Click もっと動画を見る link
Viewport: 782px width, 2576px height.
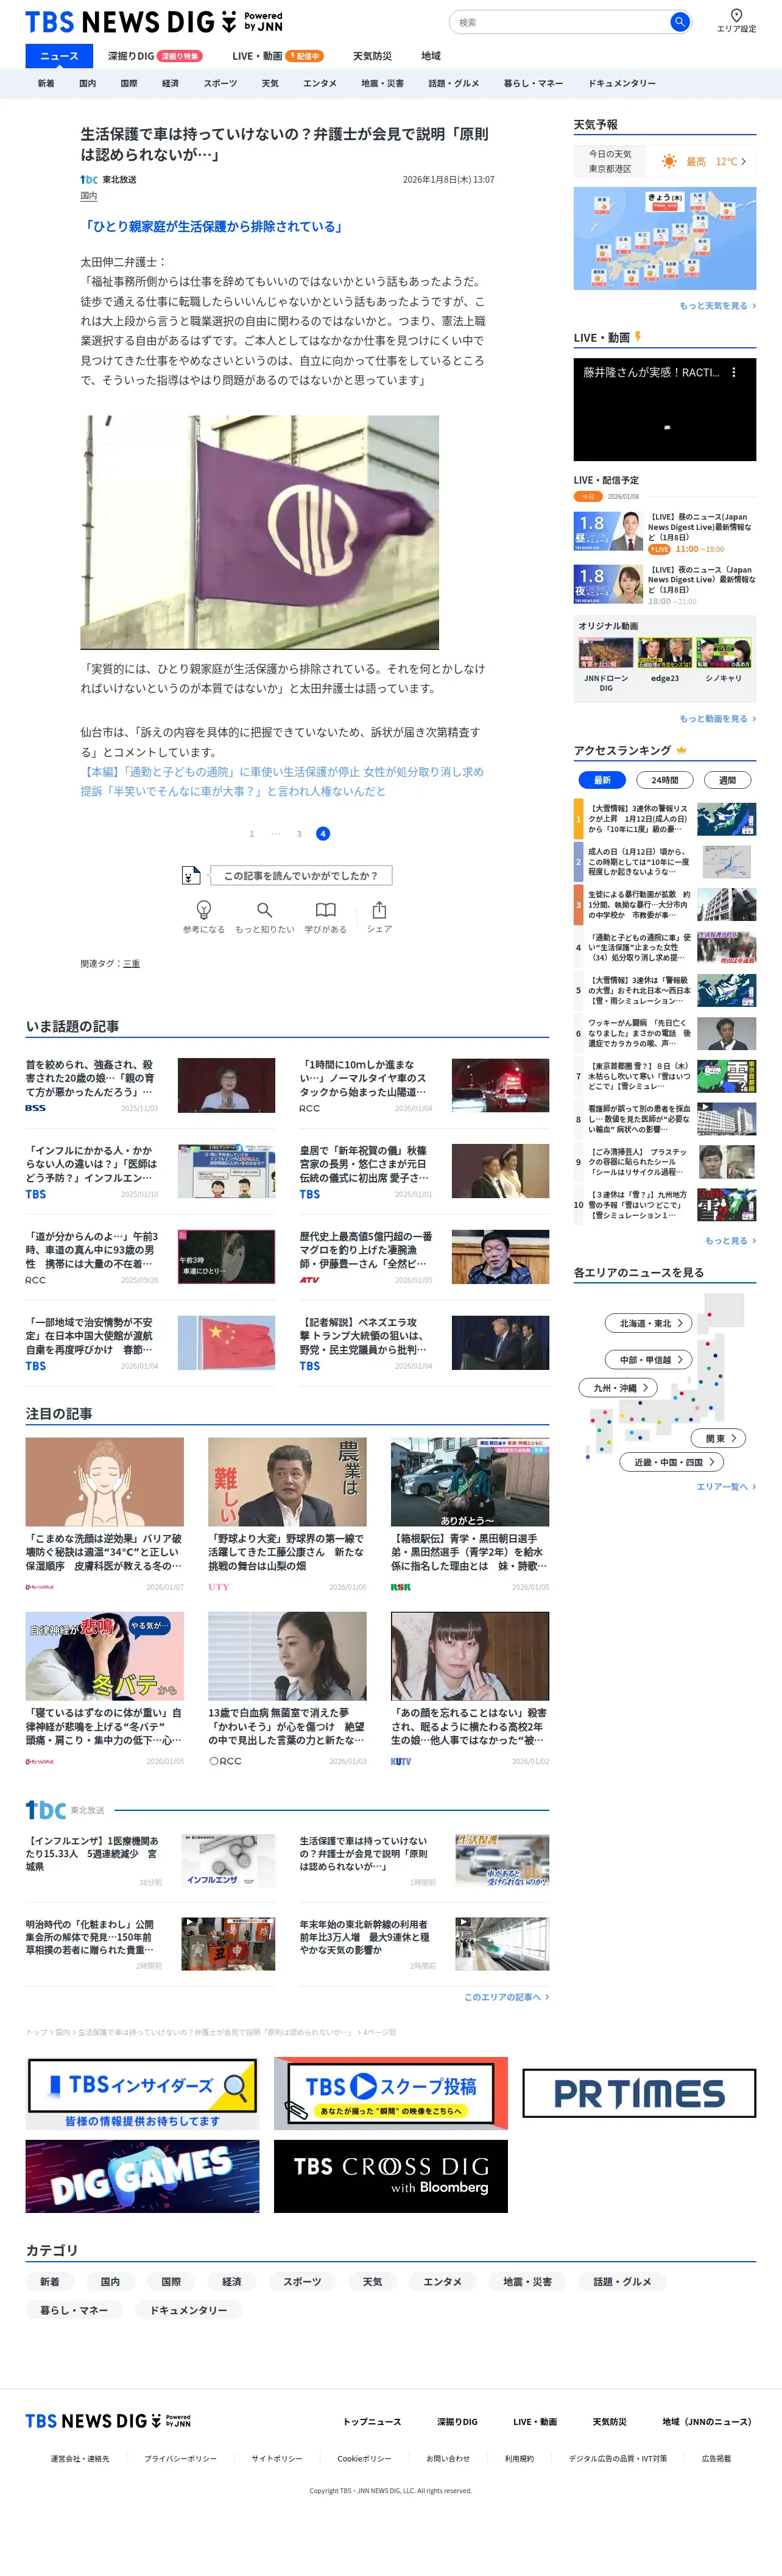[x=718, y=719]
